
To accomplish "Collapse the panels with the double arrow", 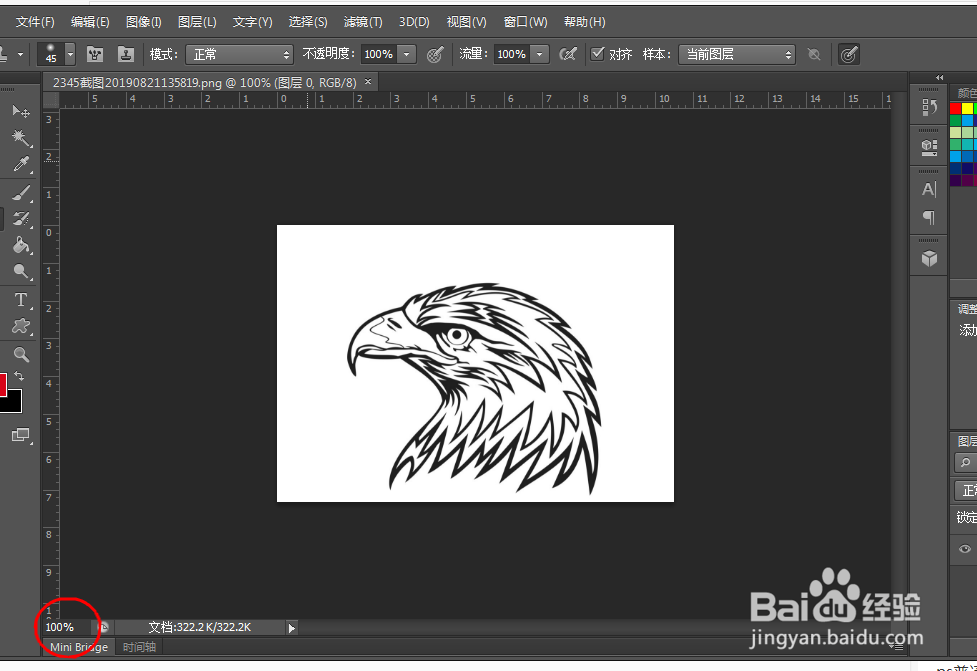I will pyautogui.click(x=940, y=78).
